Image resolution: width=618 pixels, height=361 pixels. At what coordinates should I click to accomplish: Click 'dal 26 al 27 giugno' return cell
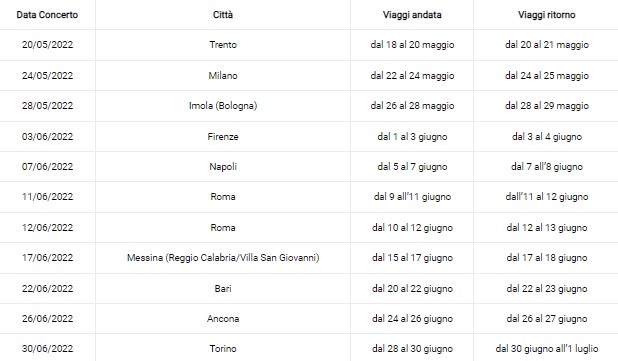(x=547, y=318)
